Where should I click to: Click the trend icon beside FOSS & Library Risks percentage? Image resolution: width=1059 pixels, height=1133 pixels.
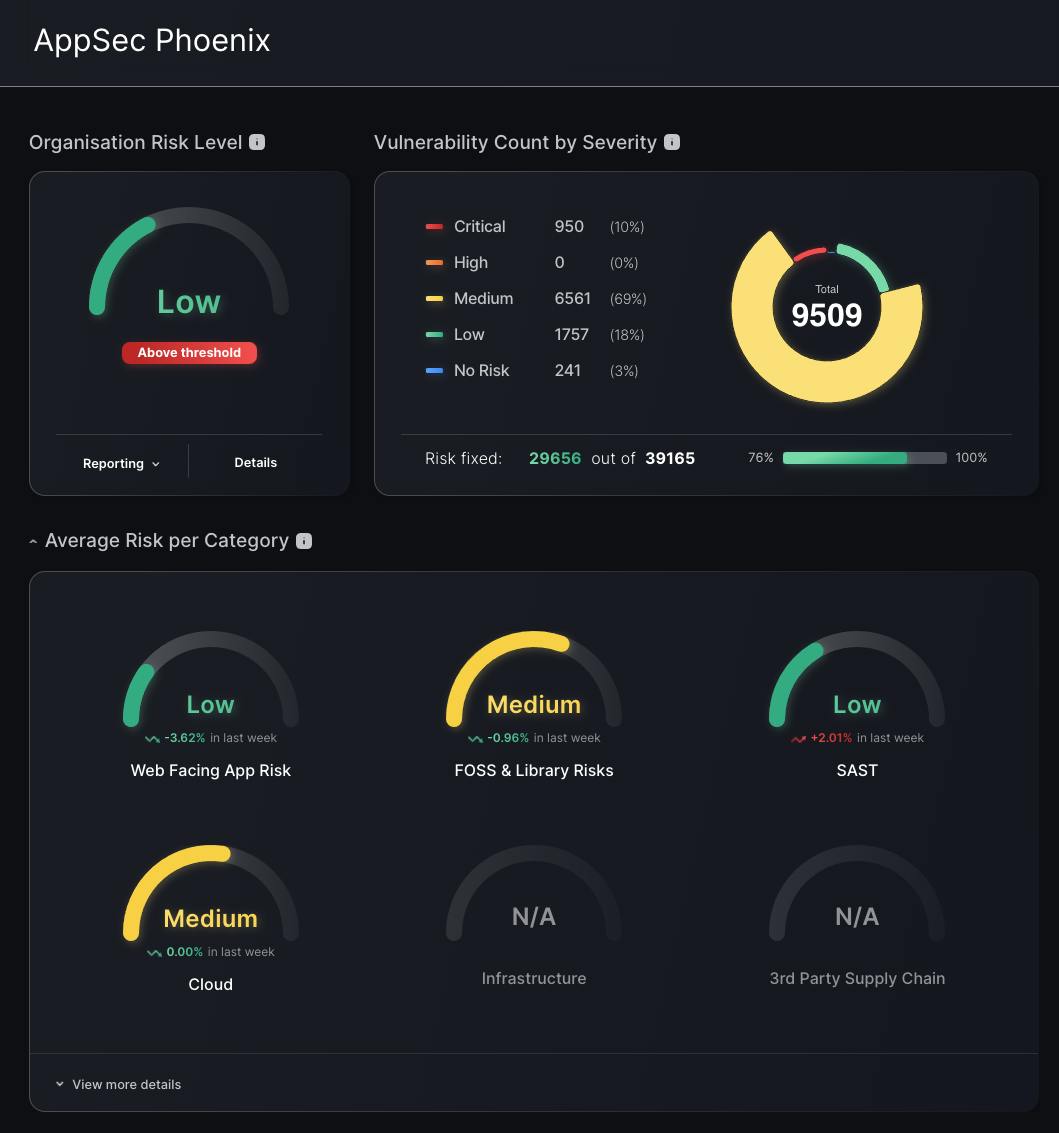click(x=475, y=738)
